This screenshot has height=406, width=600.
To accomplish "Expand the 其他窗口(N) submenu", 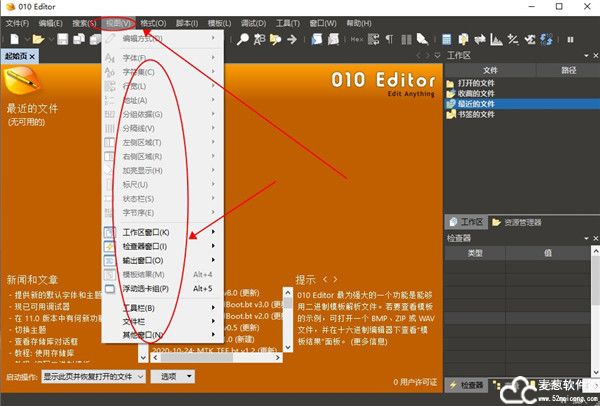I will point(163,335).
